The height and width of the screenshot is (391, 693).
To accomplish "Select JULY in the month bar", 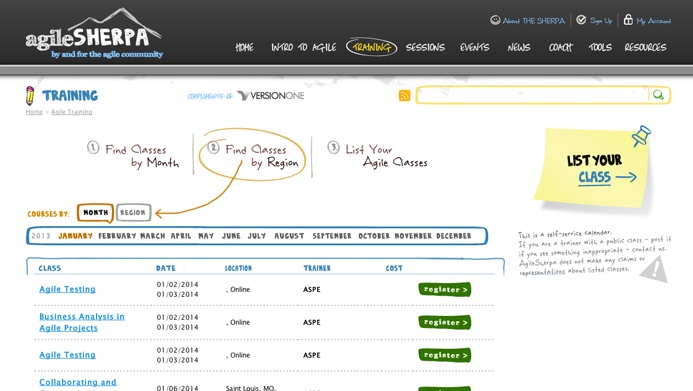I will click(257, 236).
